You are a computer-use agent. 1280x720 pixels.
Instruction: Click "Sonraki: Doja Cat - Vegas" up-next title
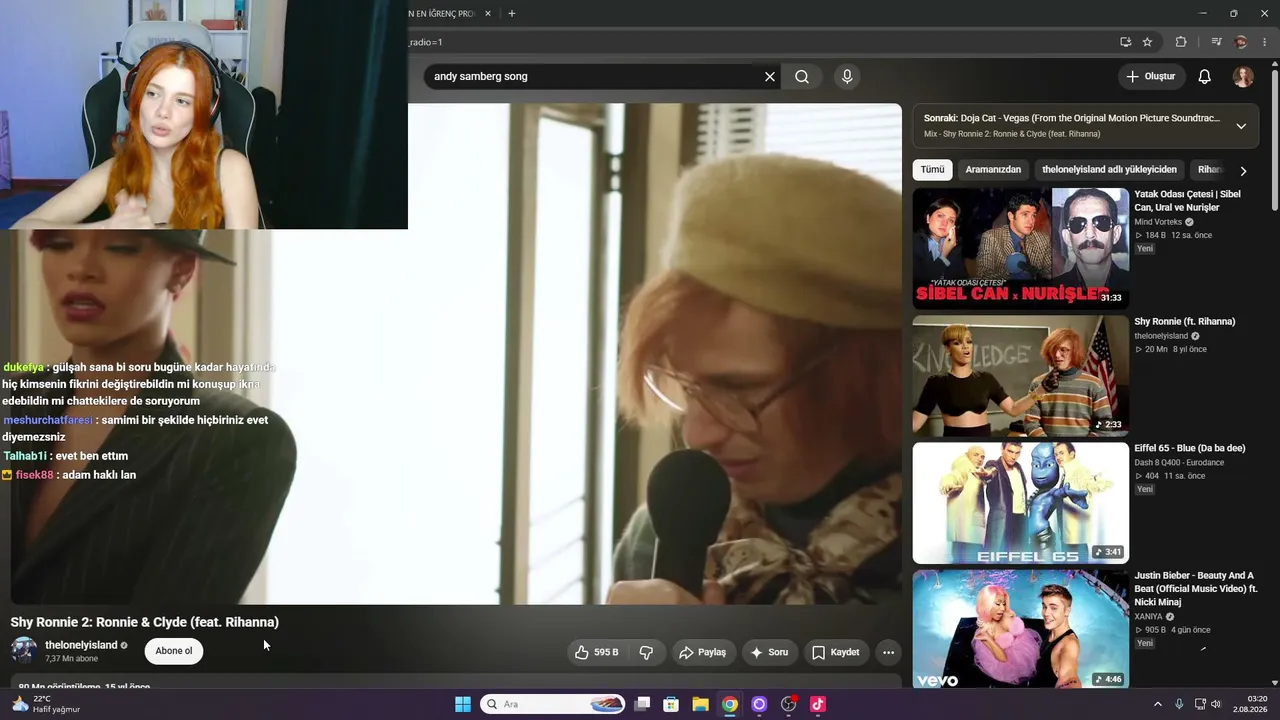(x=1072, y=118)
